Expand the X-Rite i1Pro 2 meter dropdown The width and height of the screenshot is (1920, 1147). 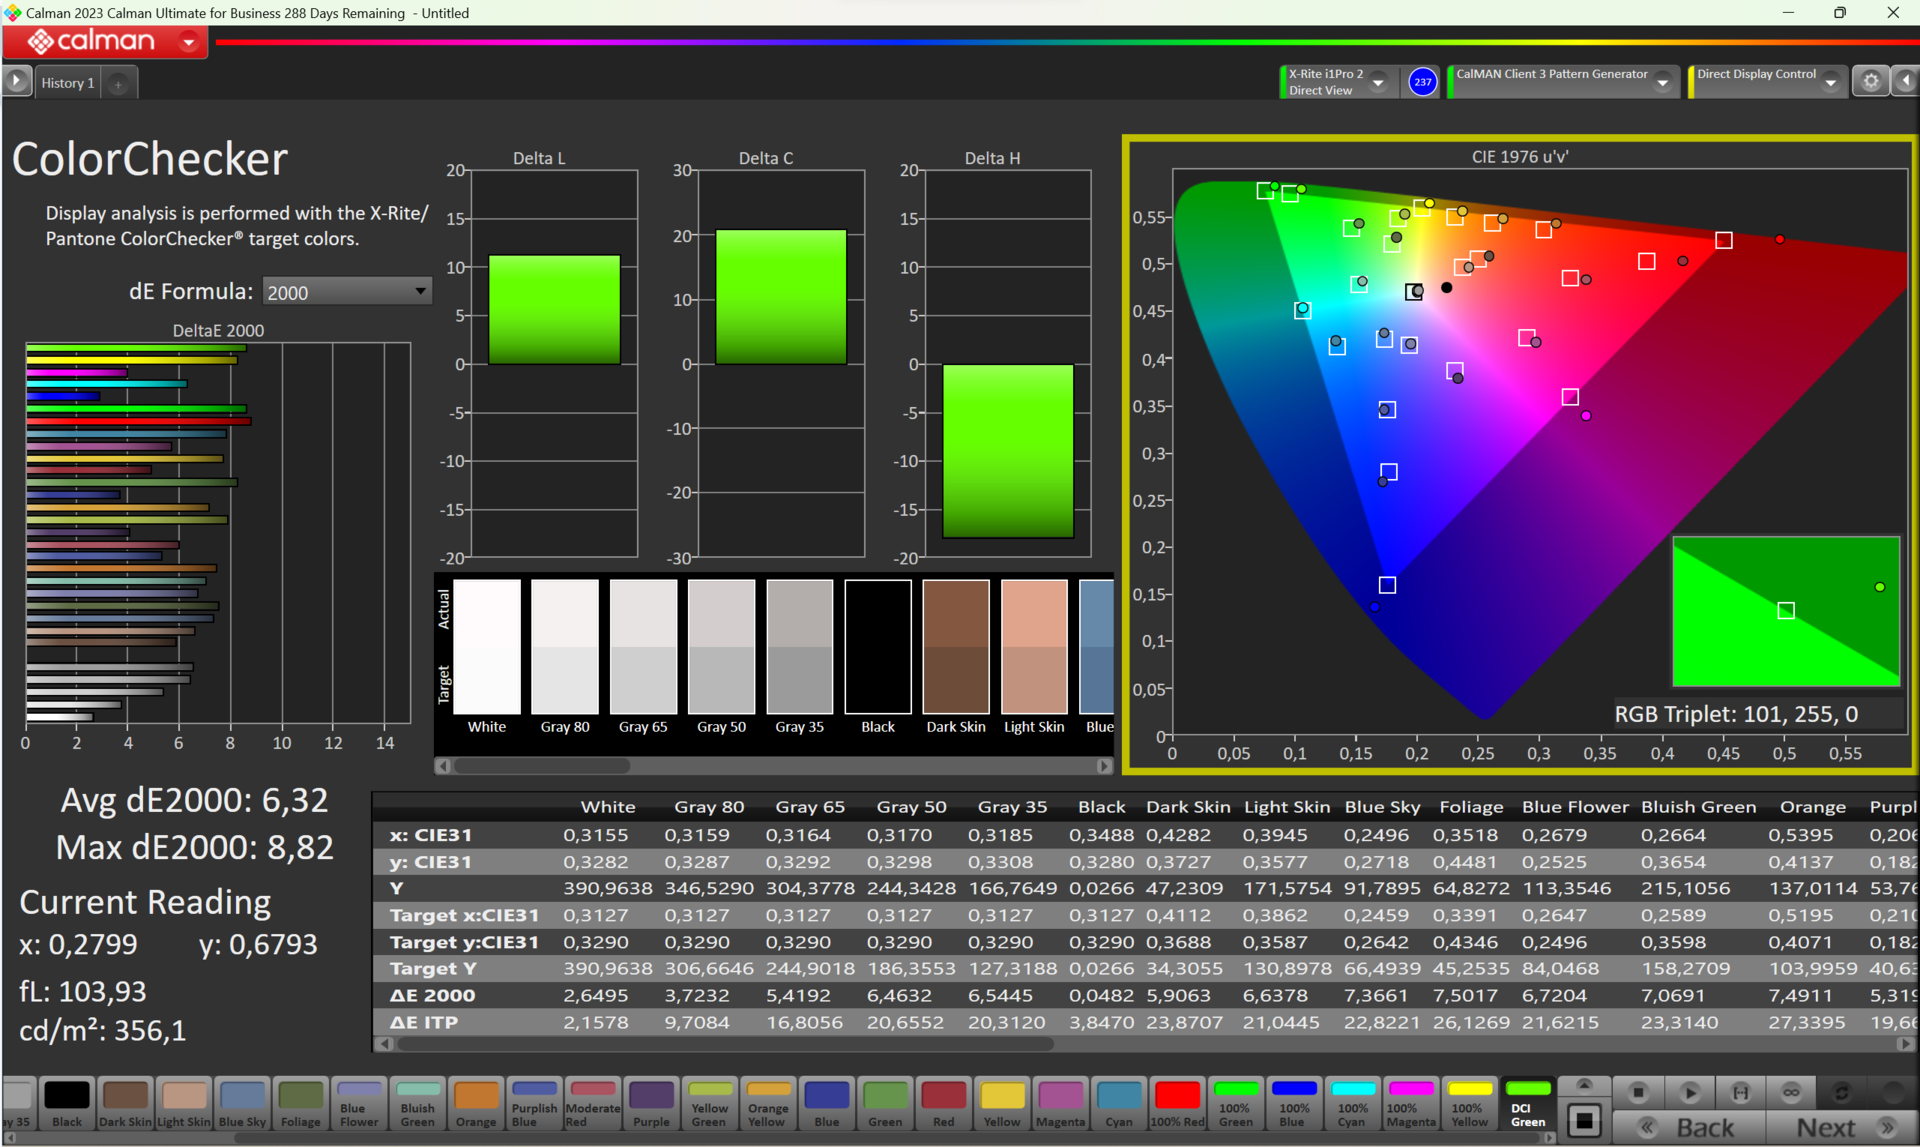[x=1378, y=82]
